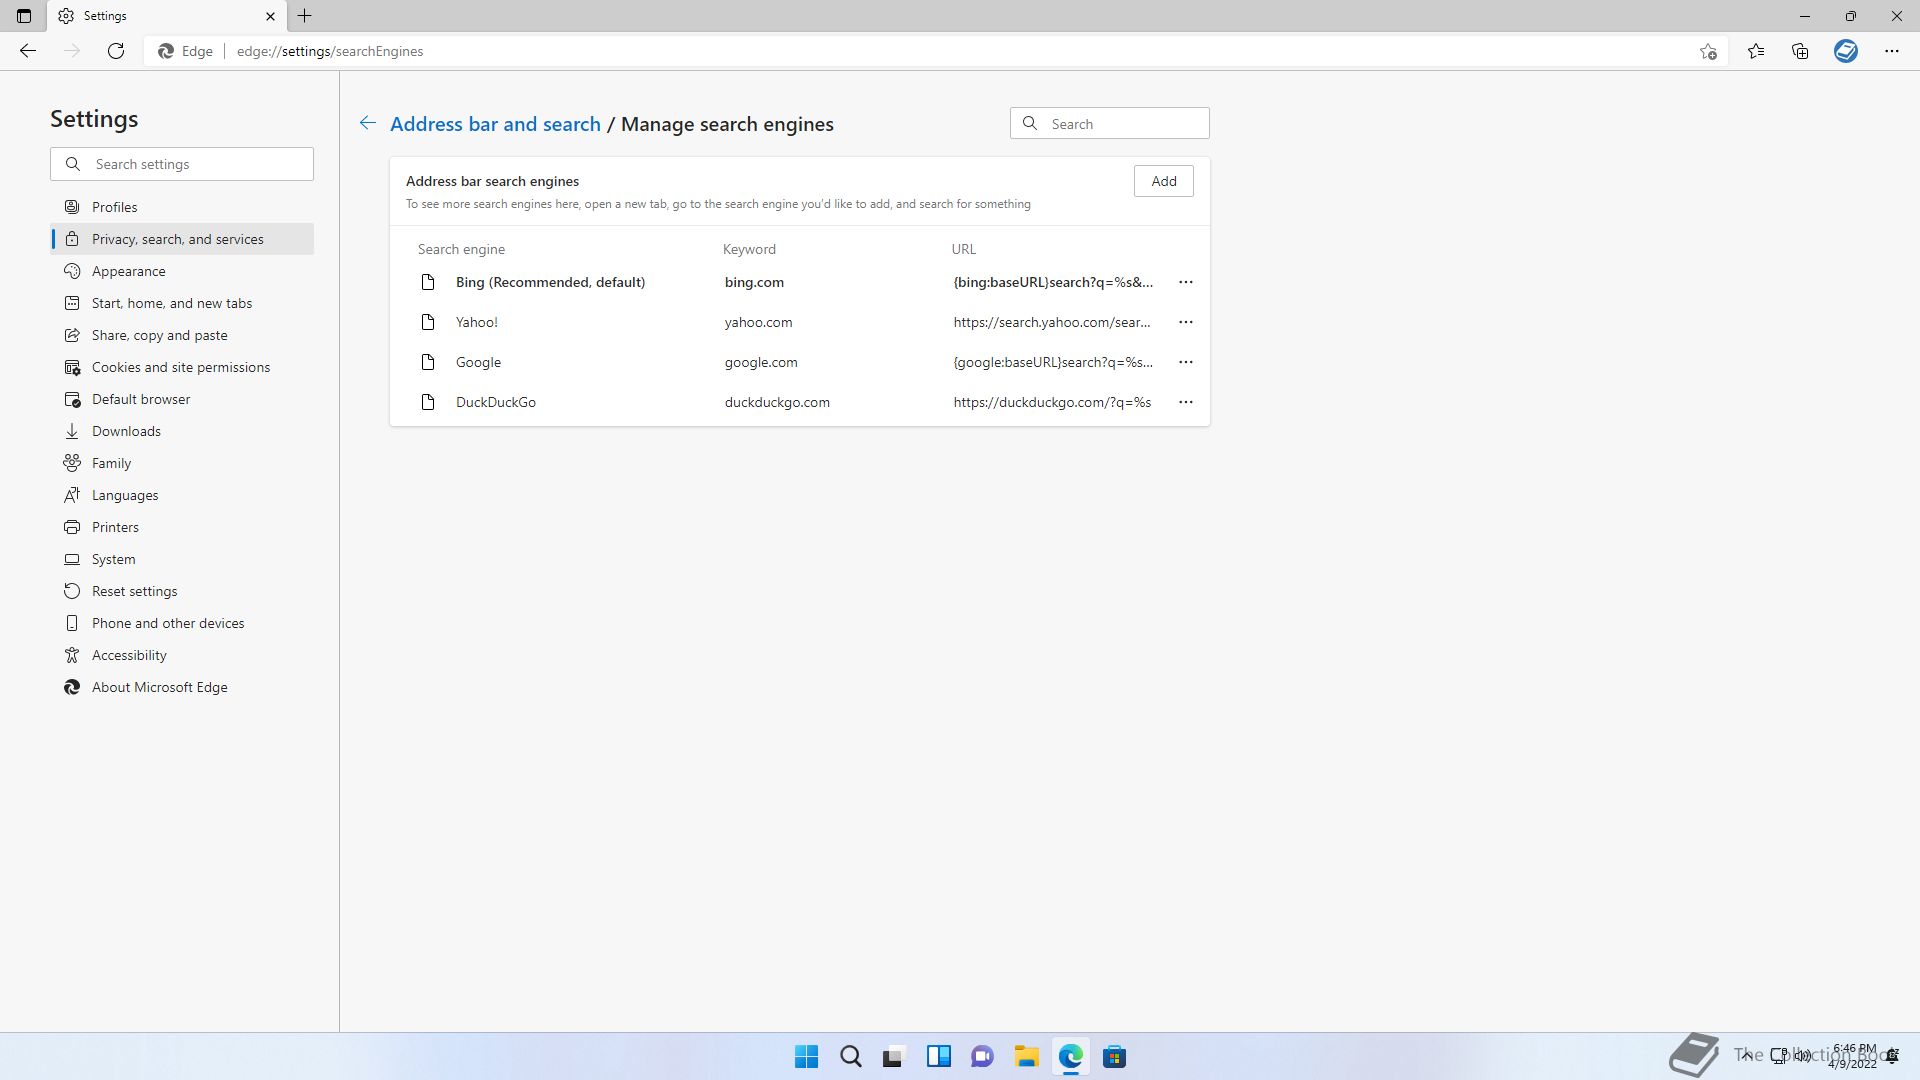The image size is (1920, 1080).
Task: Click the page icon in the Bing row
Action: click(428, 282)
